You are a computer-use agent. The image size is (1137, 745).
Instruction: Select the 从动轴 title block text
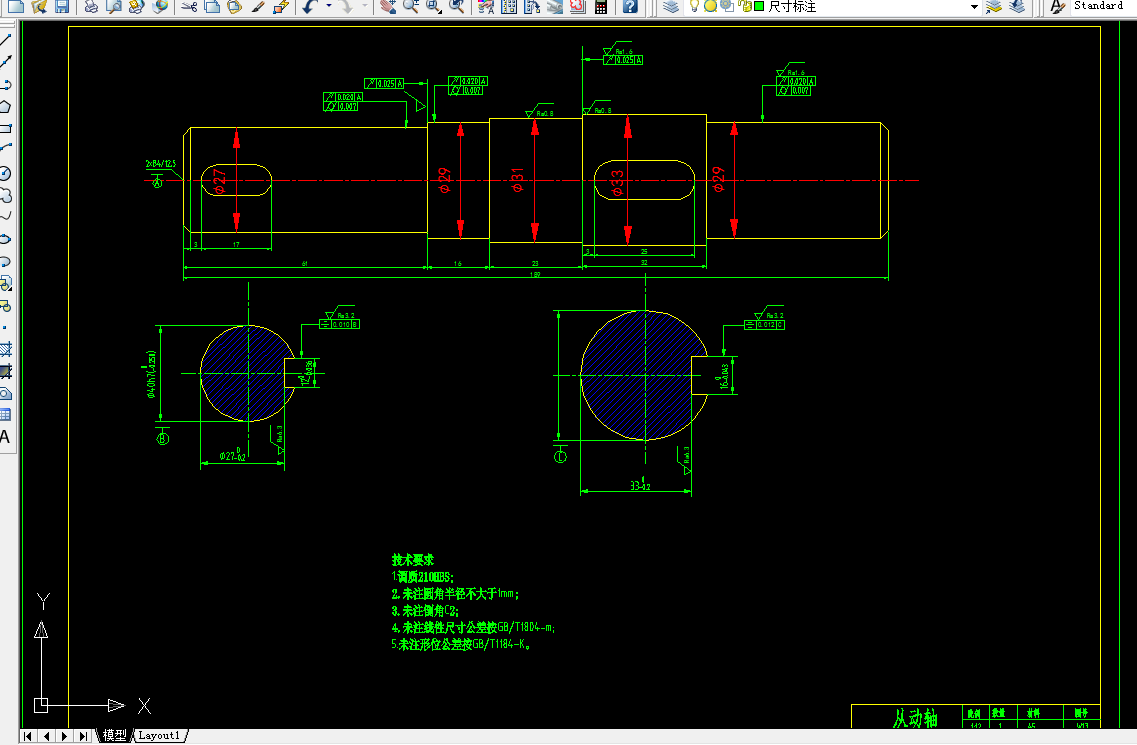915,718
